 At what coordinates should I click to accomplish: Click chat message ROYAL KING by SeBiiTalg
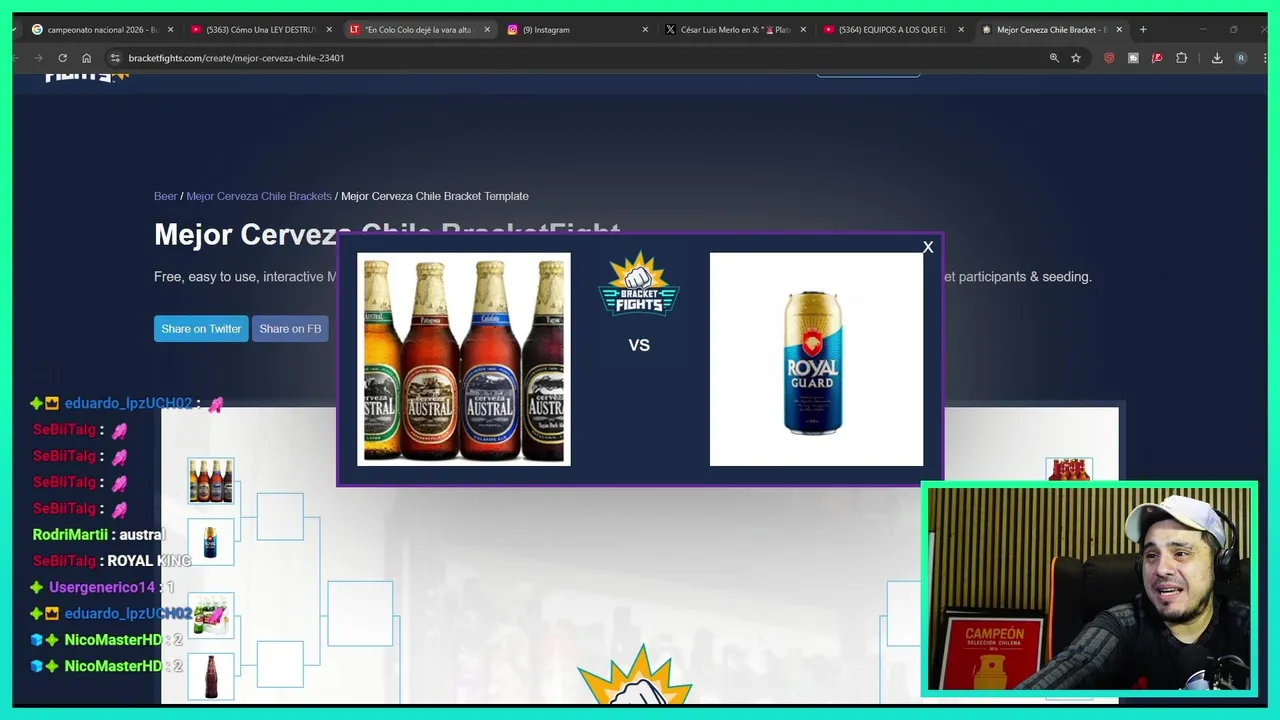(149, 561)
